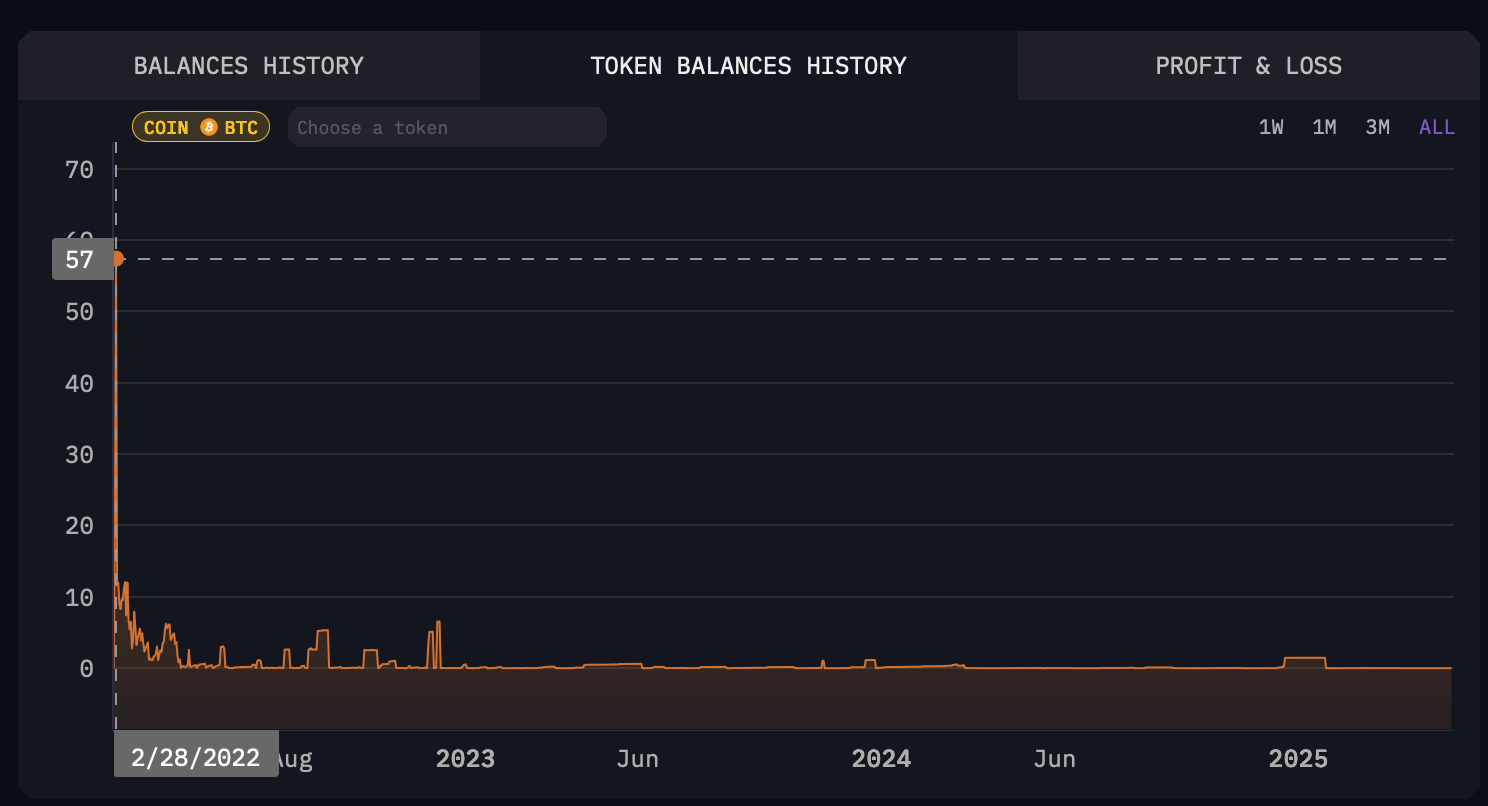
Task: Click the 57 value label on y-axis
Action: point(80,260)
